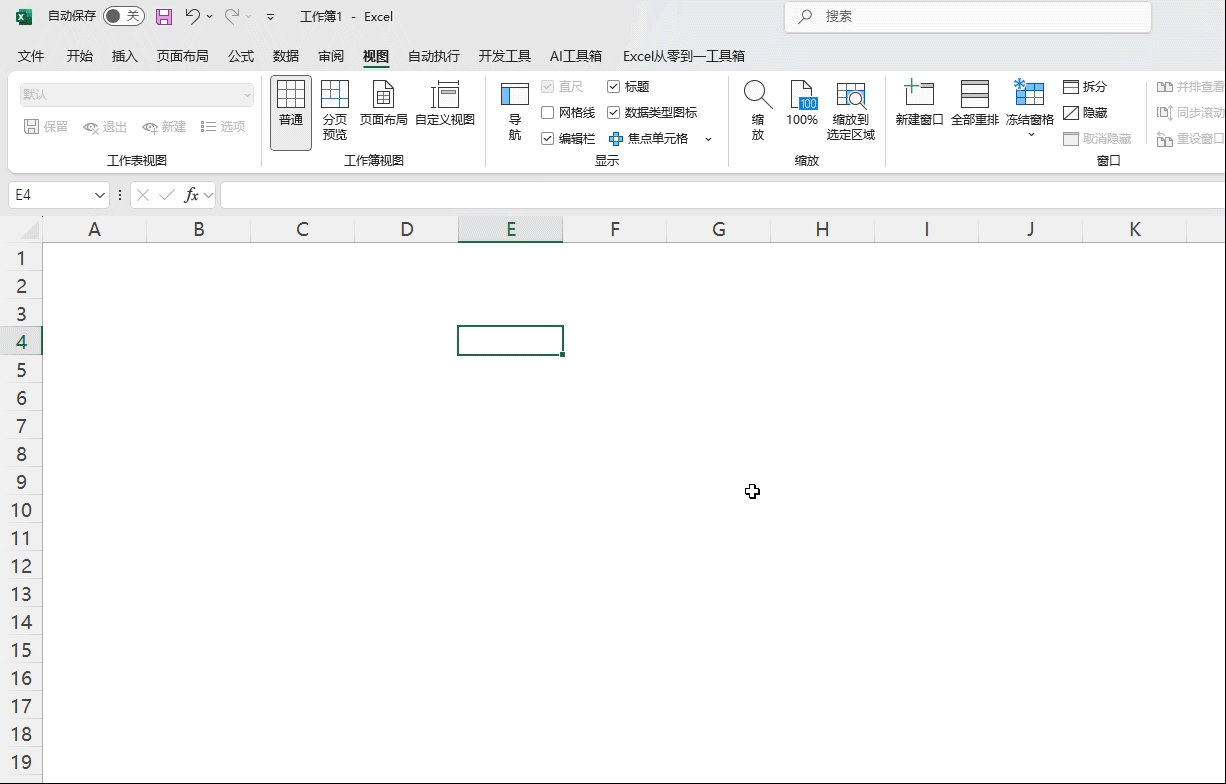Click Zoom to Selection (缩放到选定区域)
Screen dimensions: 1226x784
(851, 110)
